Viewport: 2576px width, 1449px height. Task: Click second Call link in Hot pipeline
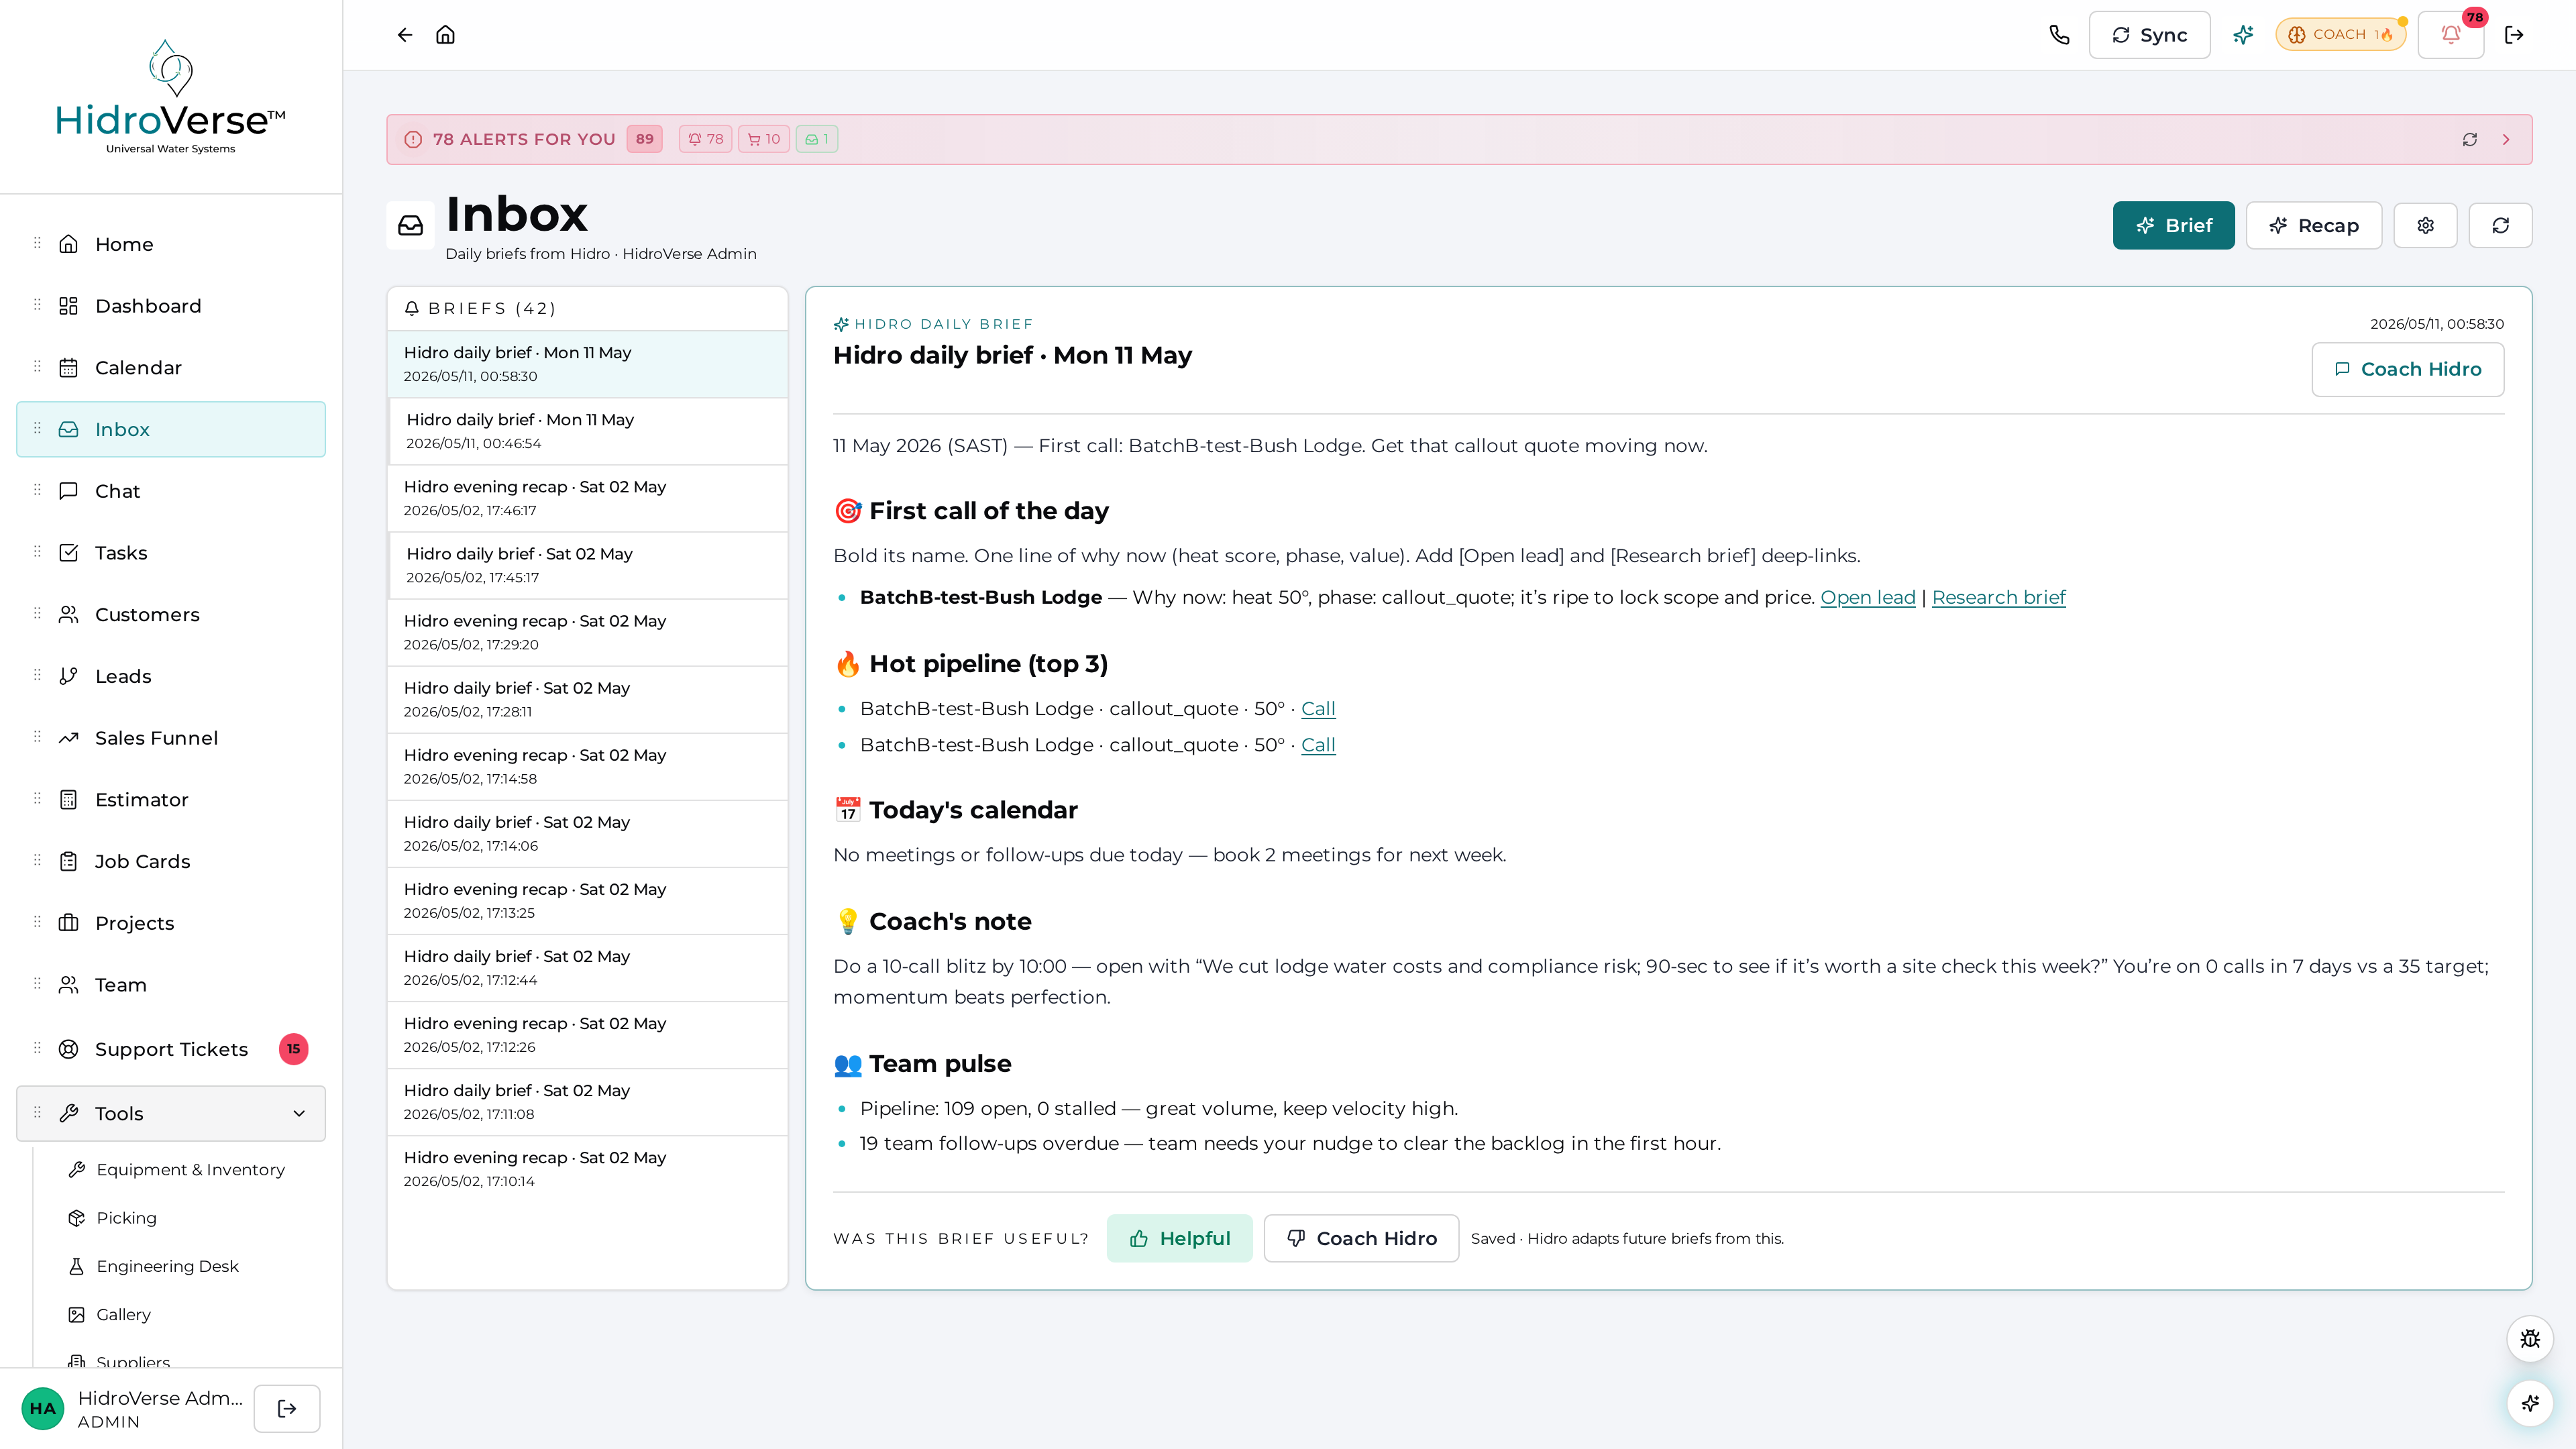(1318, 745)
